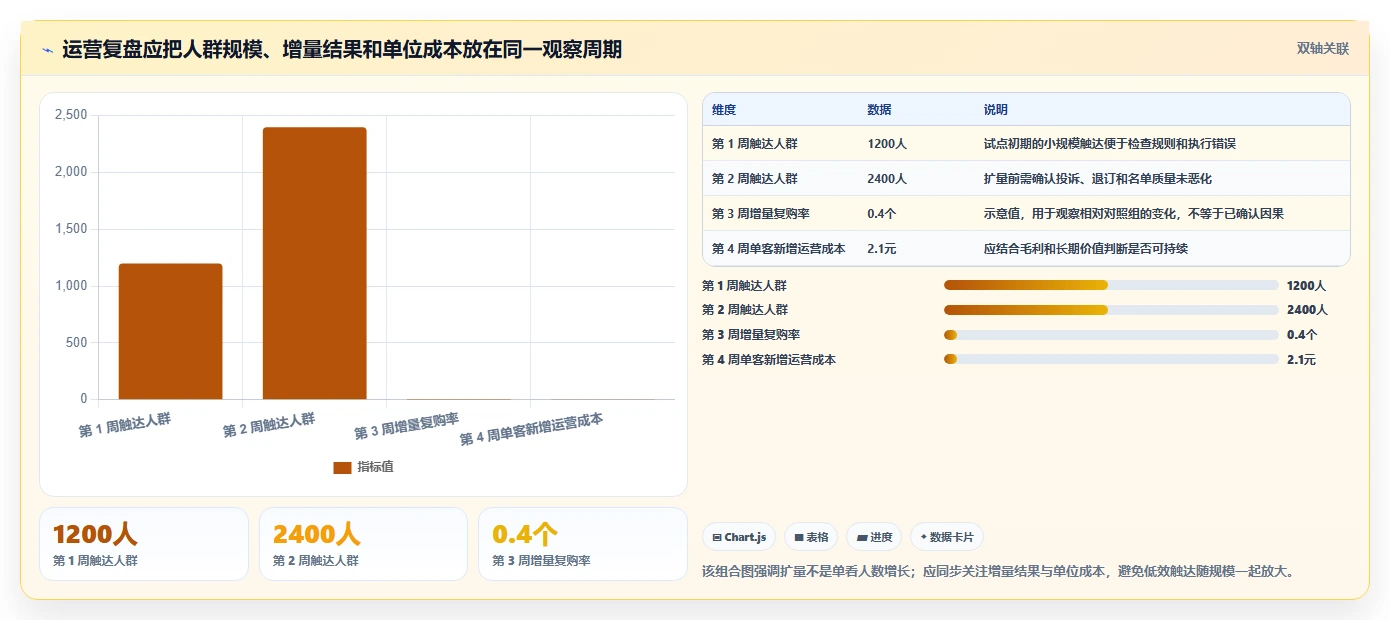Click the 表格 tag chip
The width and height of the screenshot is (1390, 620).
pyautogui.click(x=811, y=537)
